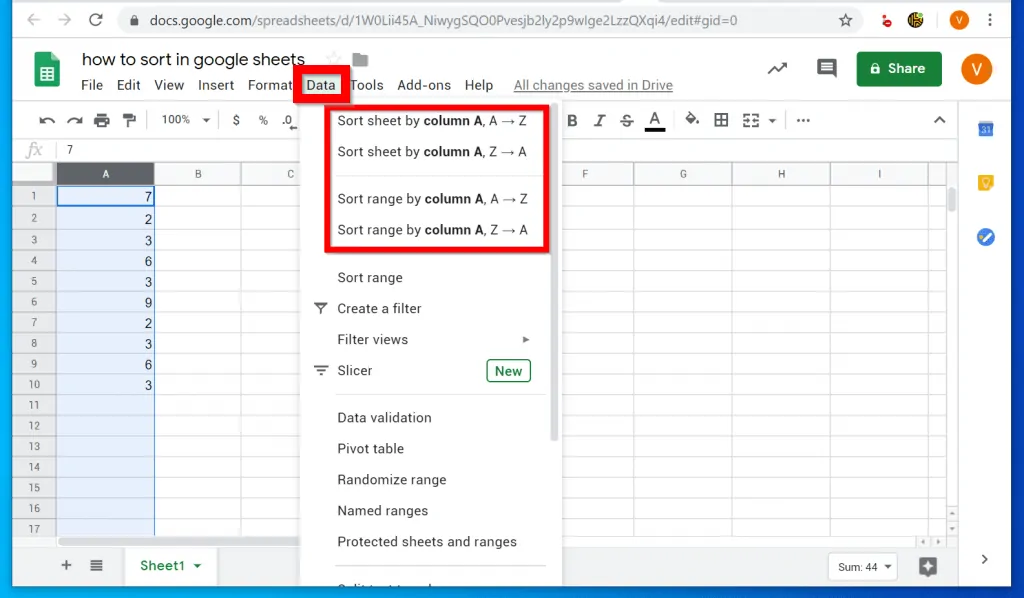Open the Google Calendar side panel

[984, 128]
